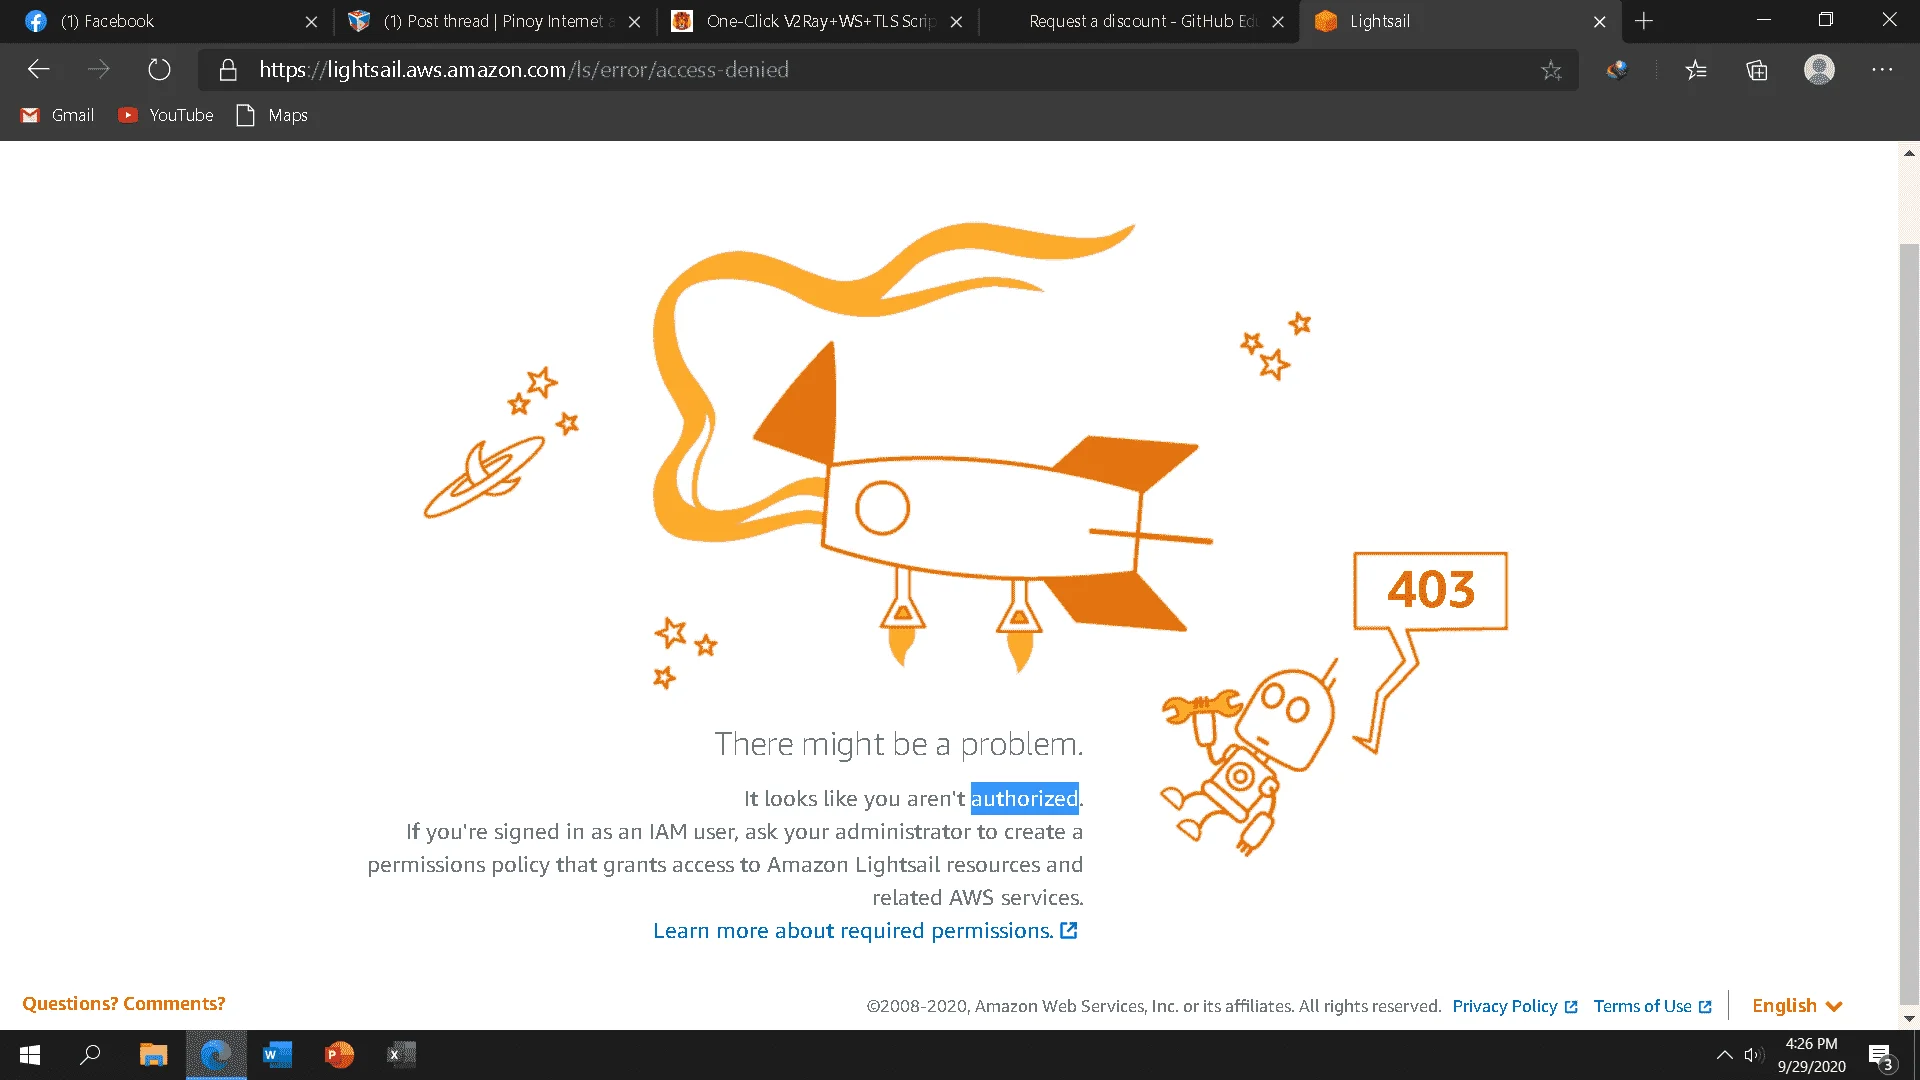Open Learn more about required permissions link
Viewport: 1920px width, 1080px height.
[x=865, y=931]
